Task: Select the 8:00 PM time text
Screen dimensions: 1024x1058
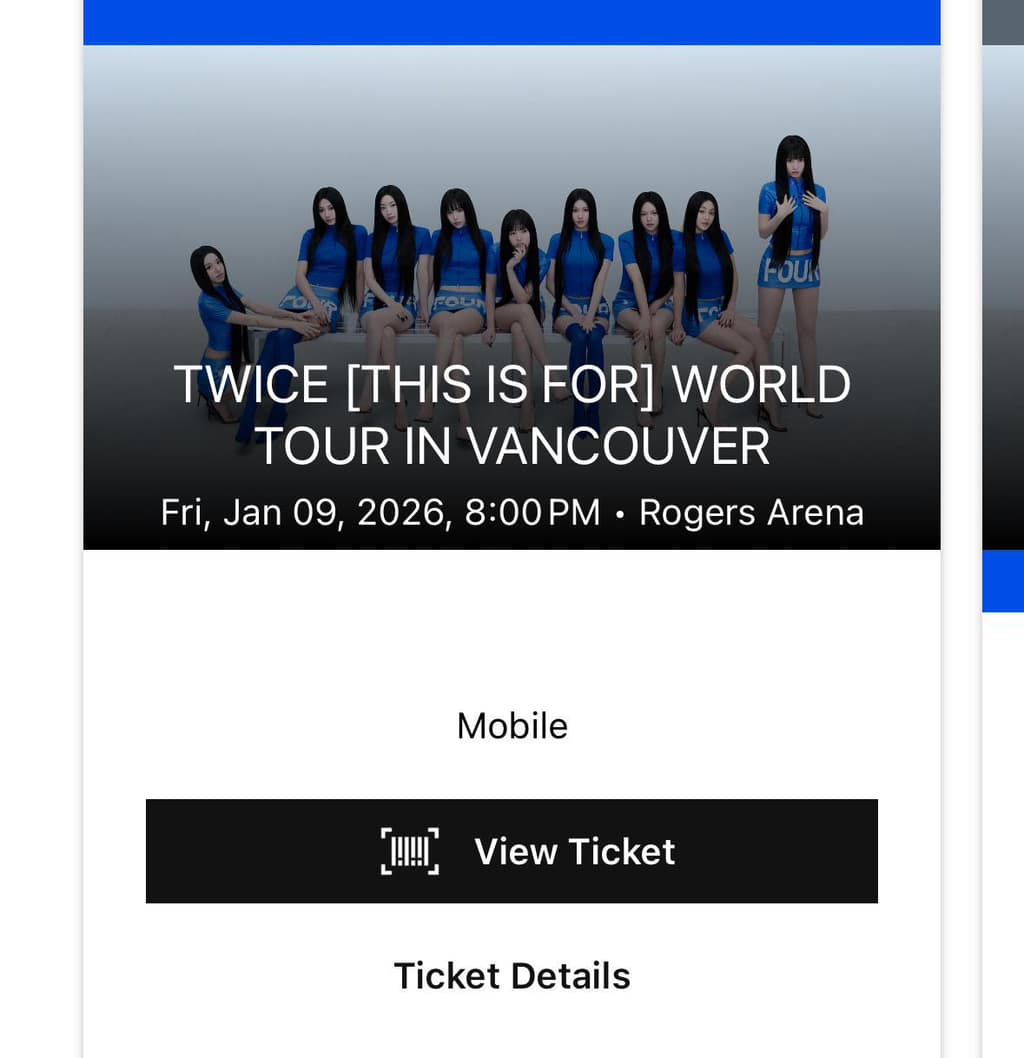Action: [x=532, y=512]
